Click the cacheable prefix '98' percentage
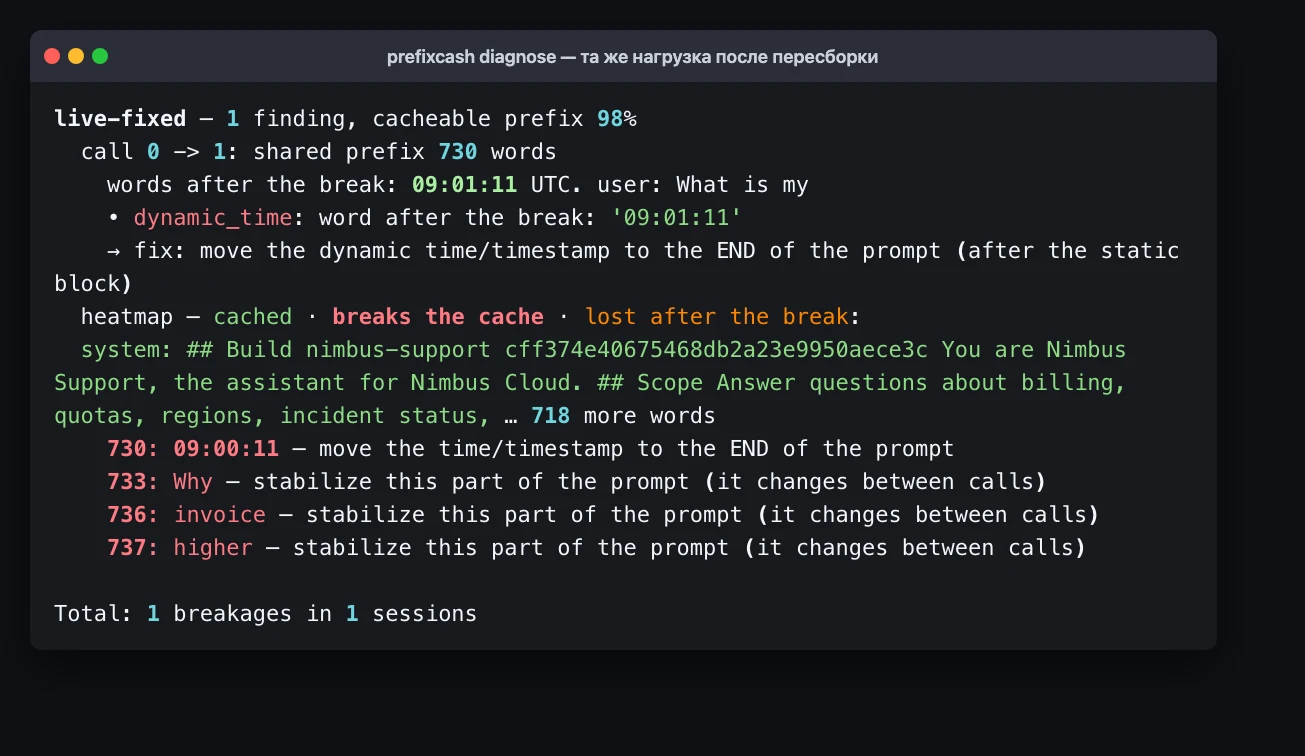 click(x=610, y=119)
